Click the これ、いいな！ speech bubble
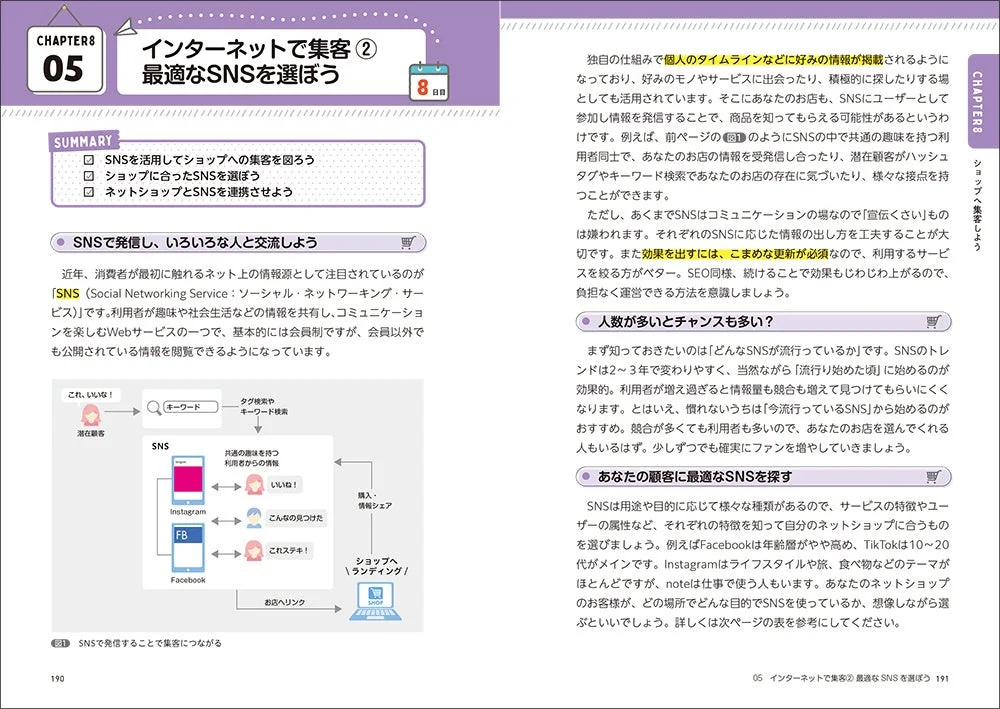 (91, 395)
